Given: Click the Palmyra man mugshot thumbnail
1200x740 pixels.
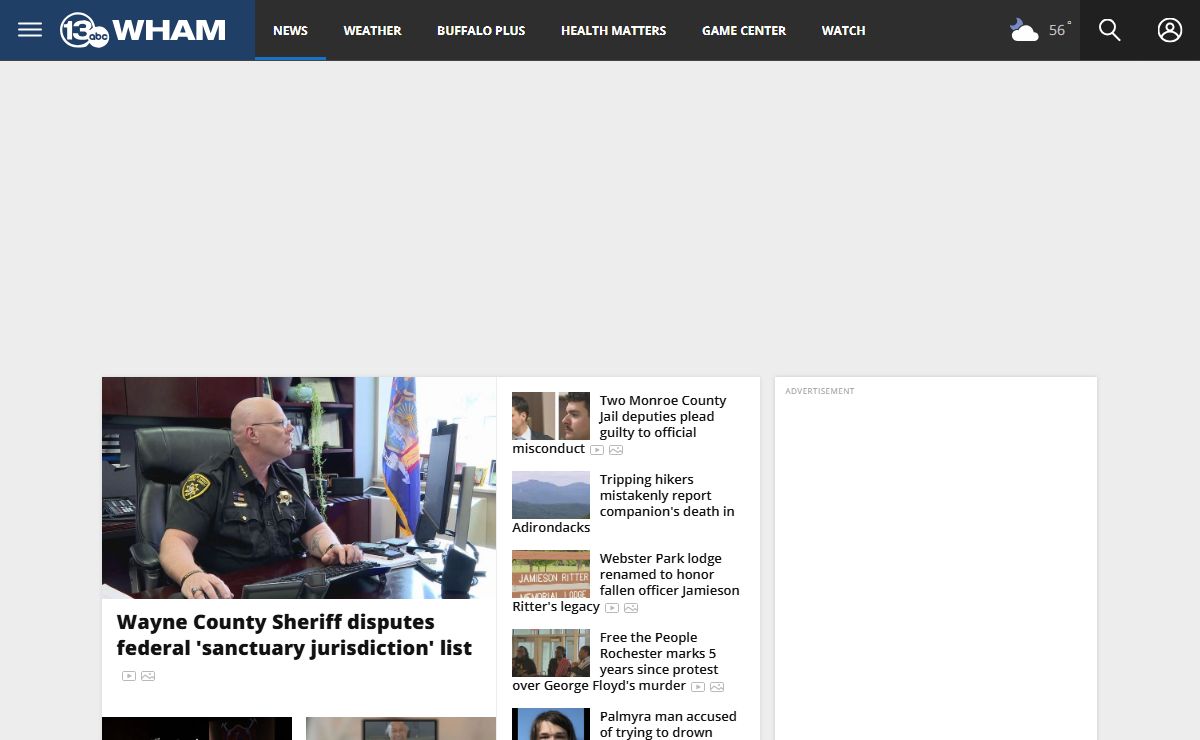Looking at the screenshot, I should tap(551, 724).
